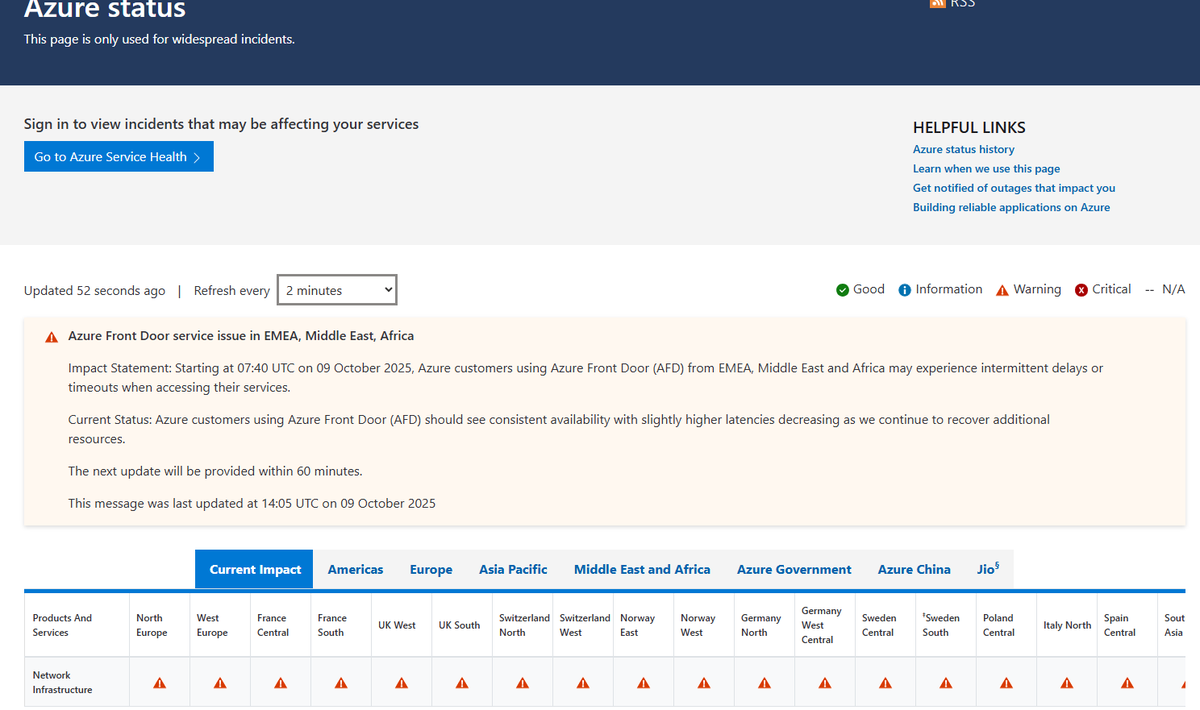
Task: Click the Italy North column header
Action: [1067, 625]
